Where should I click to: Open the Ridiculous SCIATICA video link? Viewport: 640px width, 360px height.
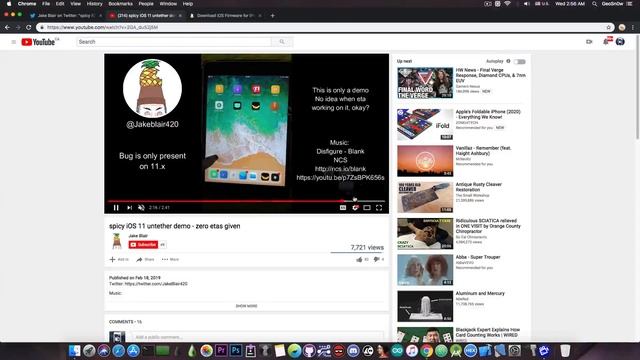488,226
